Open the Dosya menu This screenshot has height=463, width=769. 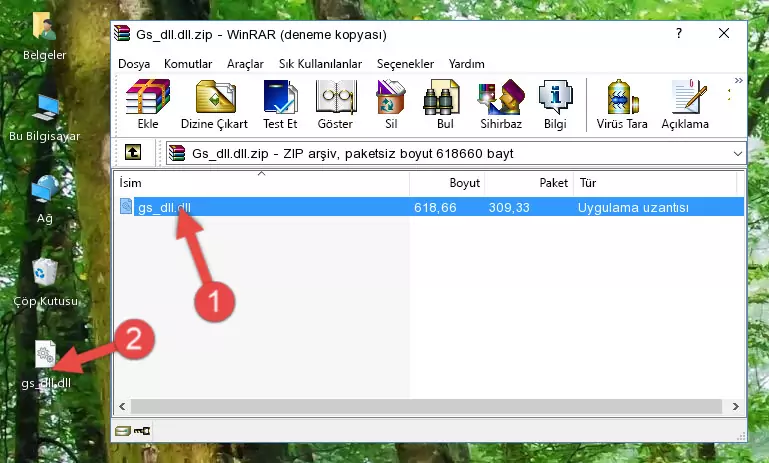(134, 64)
